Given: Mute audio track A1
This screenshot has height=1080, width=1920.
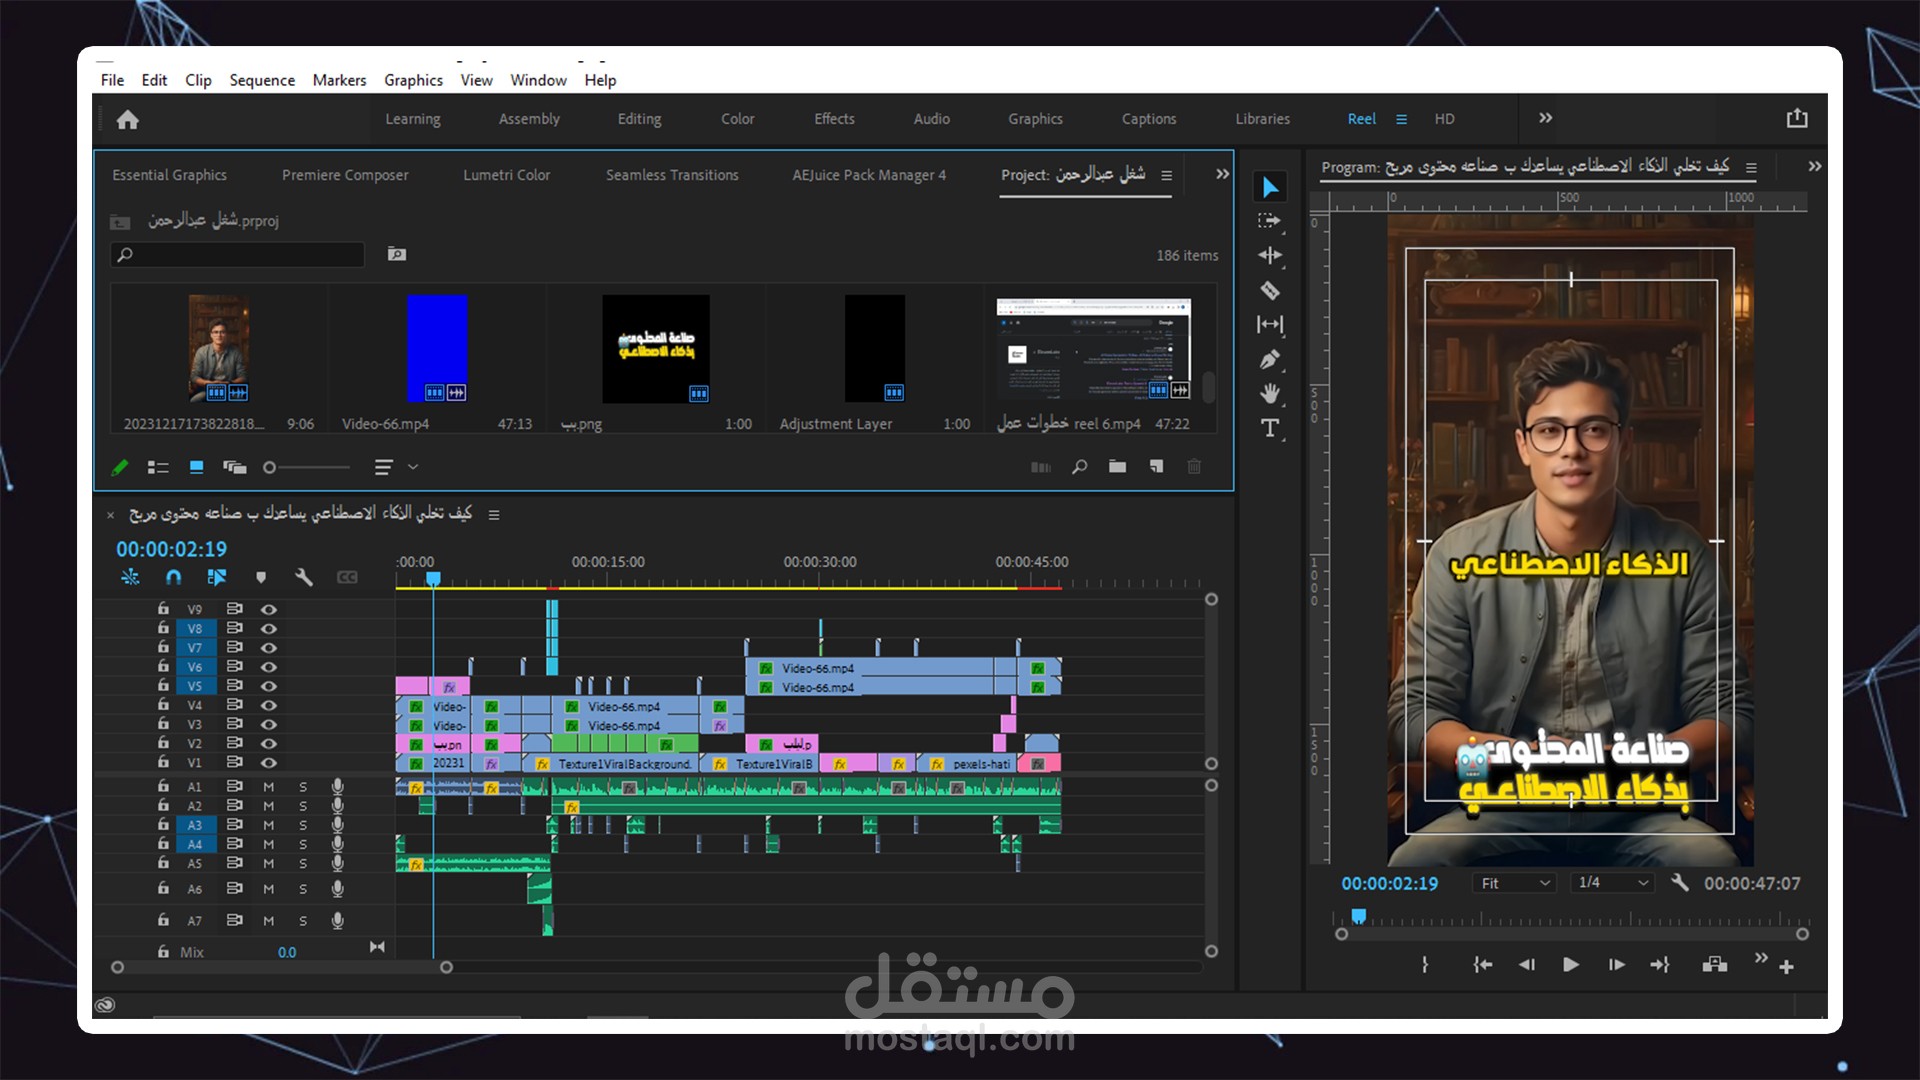Looking at the screenshot, I should pos(268,787).
